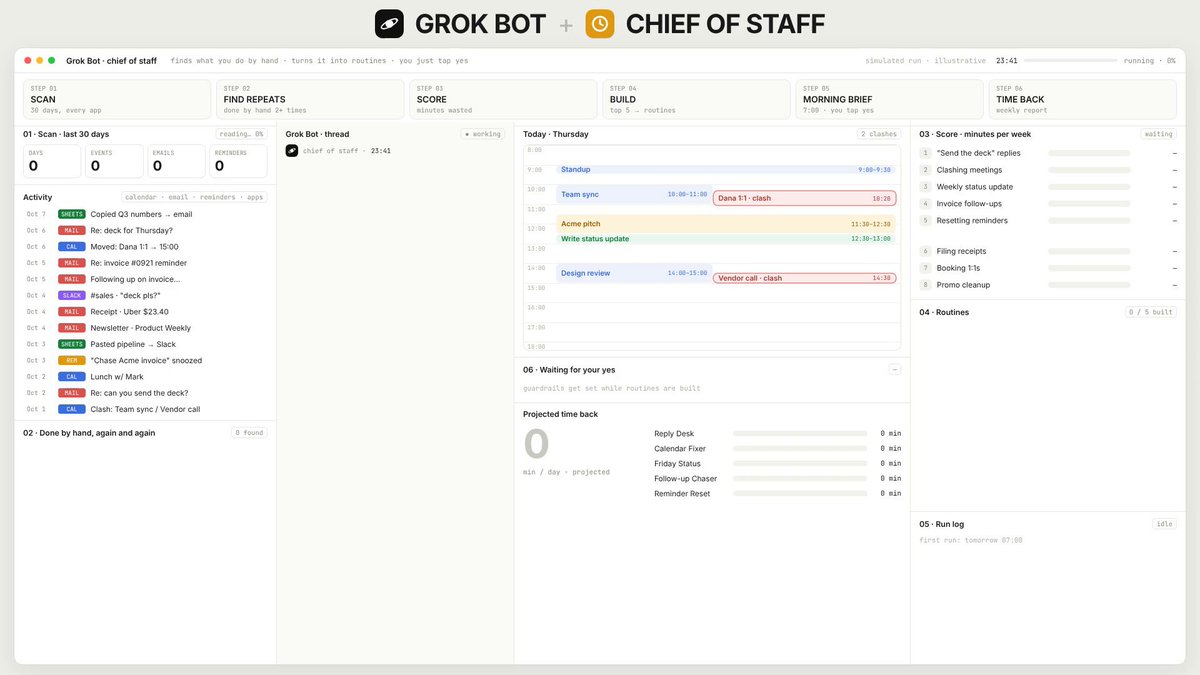Screen dimensions: 1200x675
Task: Select the Step 04 Build card
Action: [x=696, y=100]
